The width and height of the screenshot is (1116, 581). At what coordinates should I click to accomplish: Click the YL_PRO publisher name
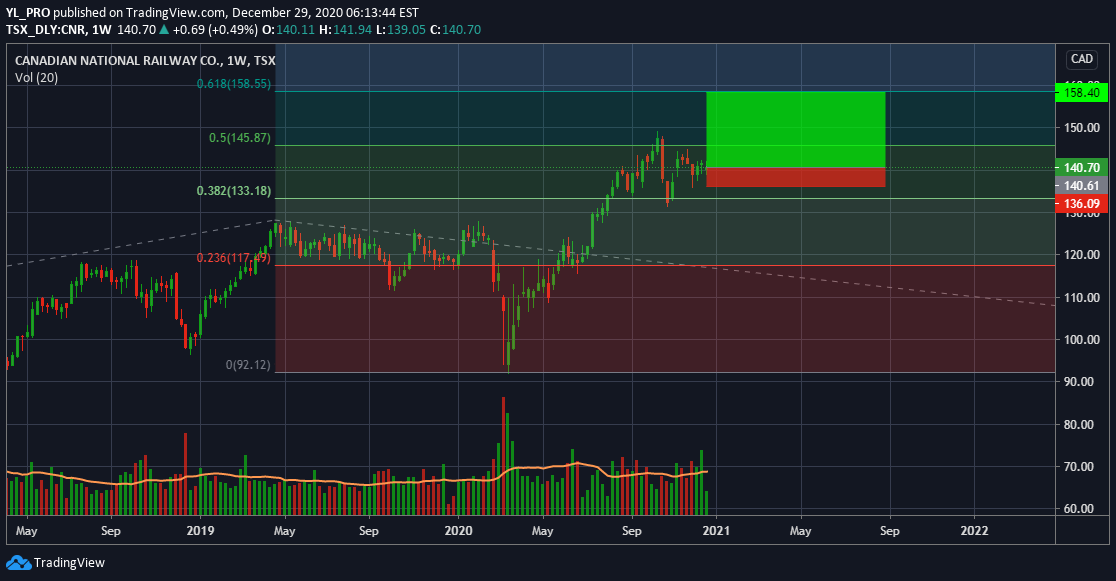(28, 13)
